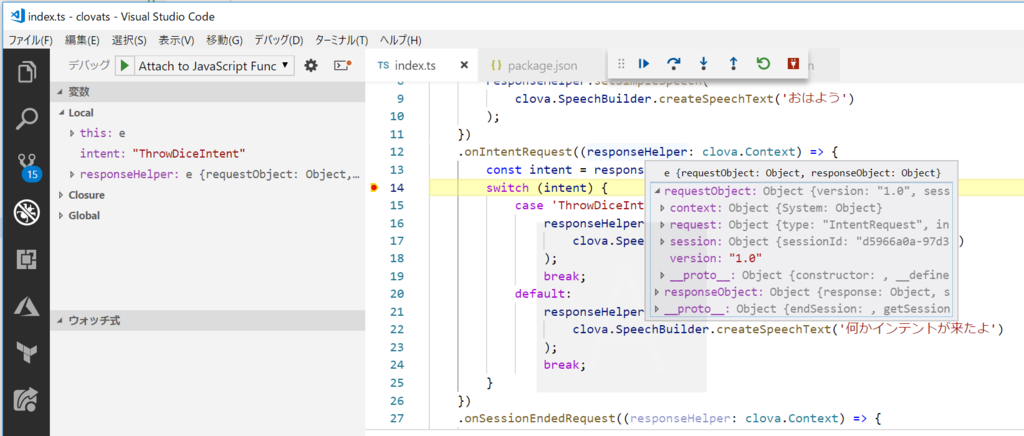Open the debug console icon
The width and height of the screenshot is (1024, 436).
click(x=343, y=65)
